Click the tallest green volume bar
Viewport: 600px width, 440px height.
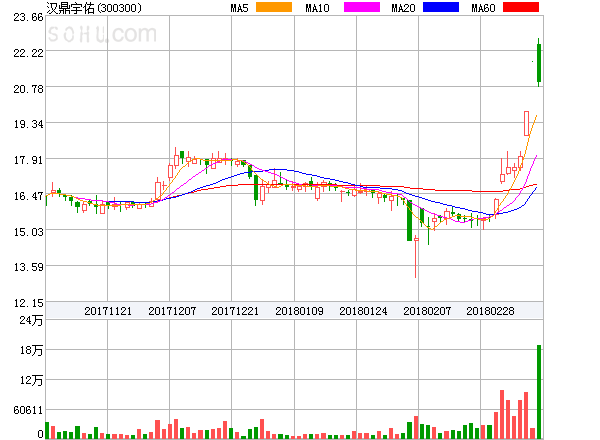pos(539,392)
